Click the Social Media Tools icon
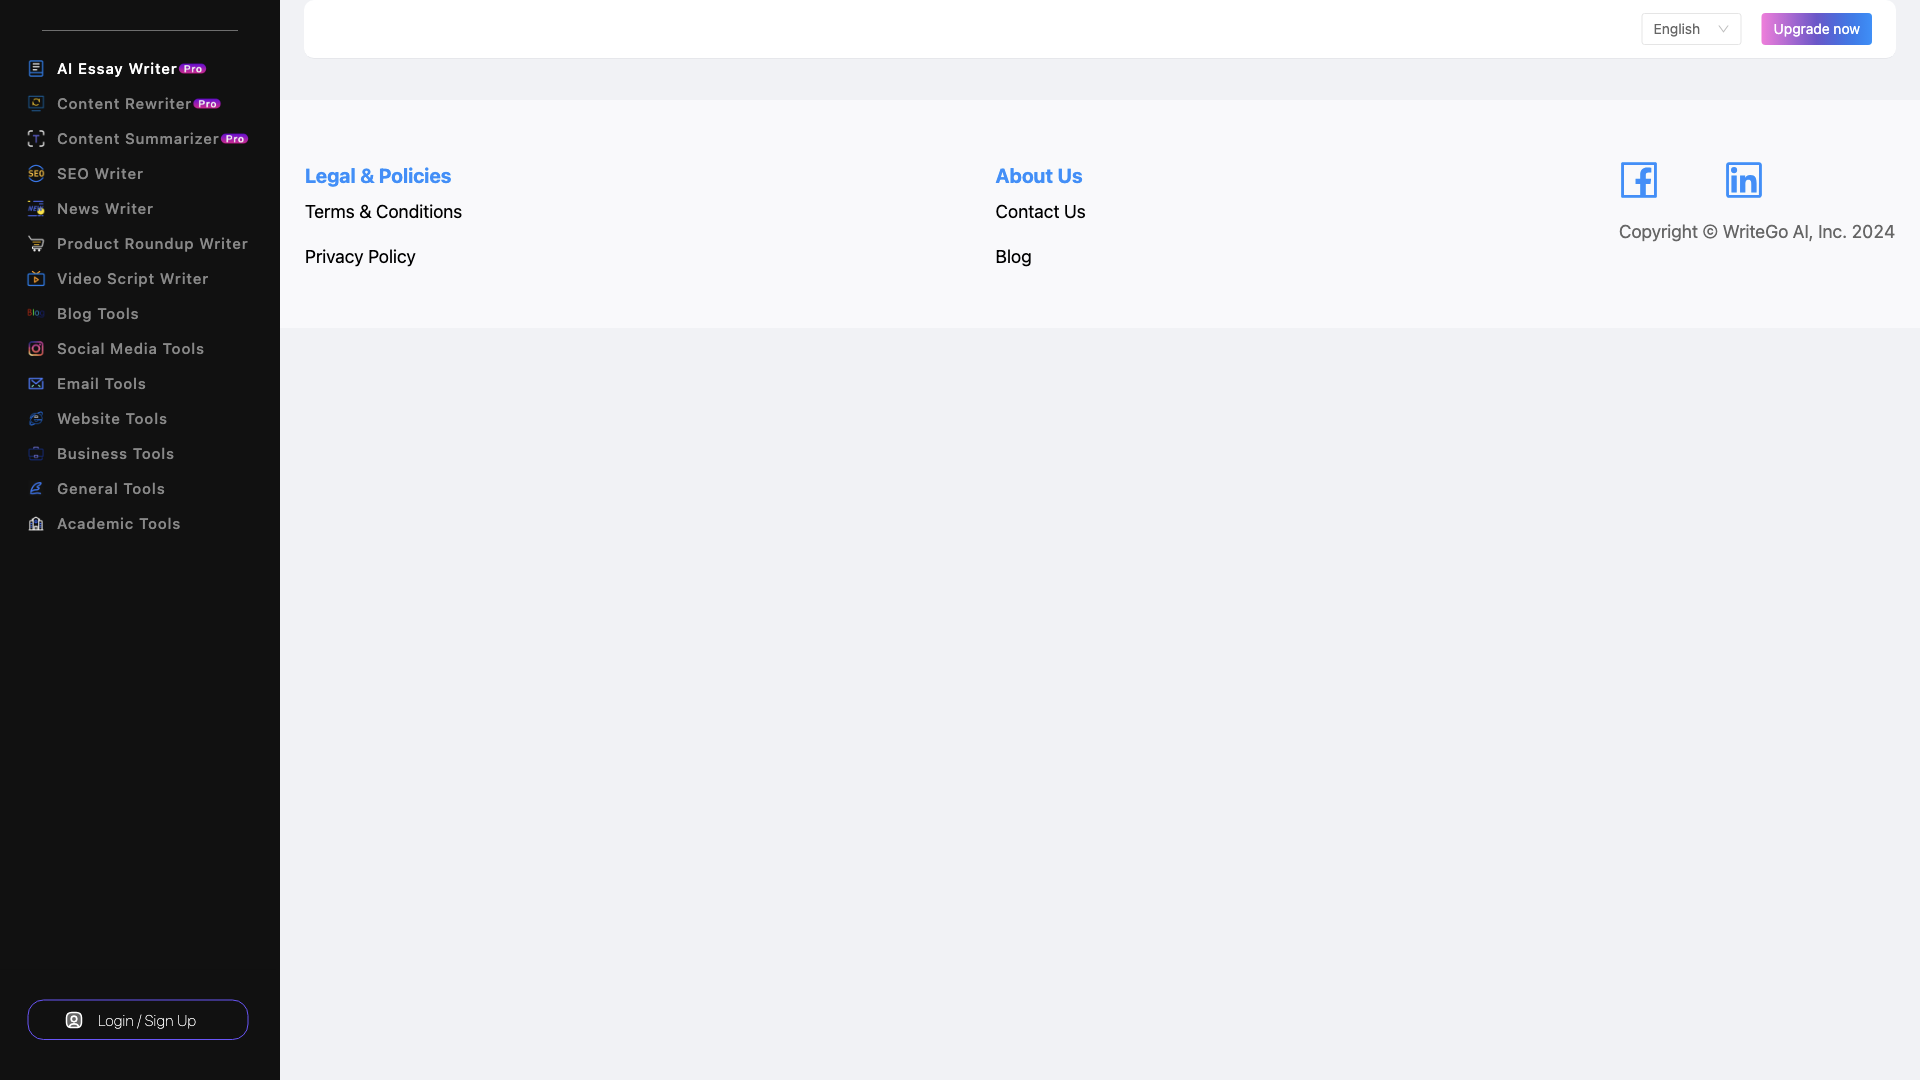 (36, 348)
